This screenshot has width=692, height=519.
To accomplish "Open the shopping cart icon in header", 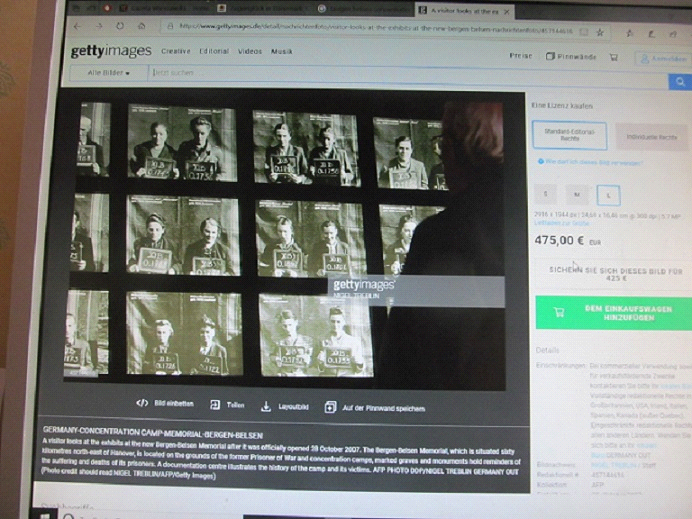I will [x=613, y=57].
